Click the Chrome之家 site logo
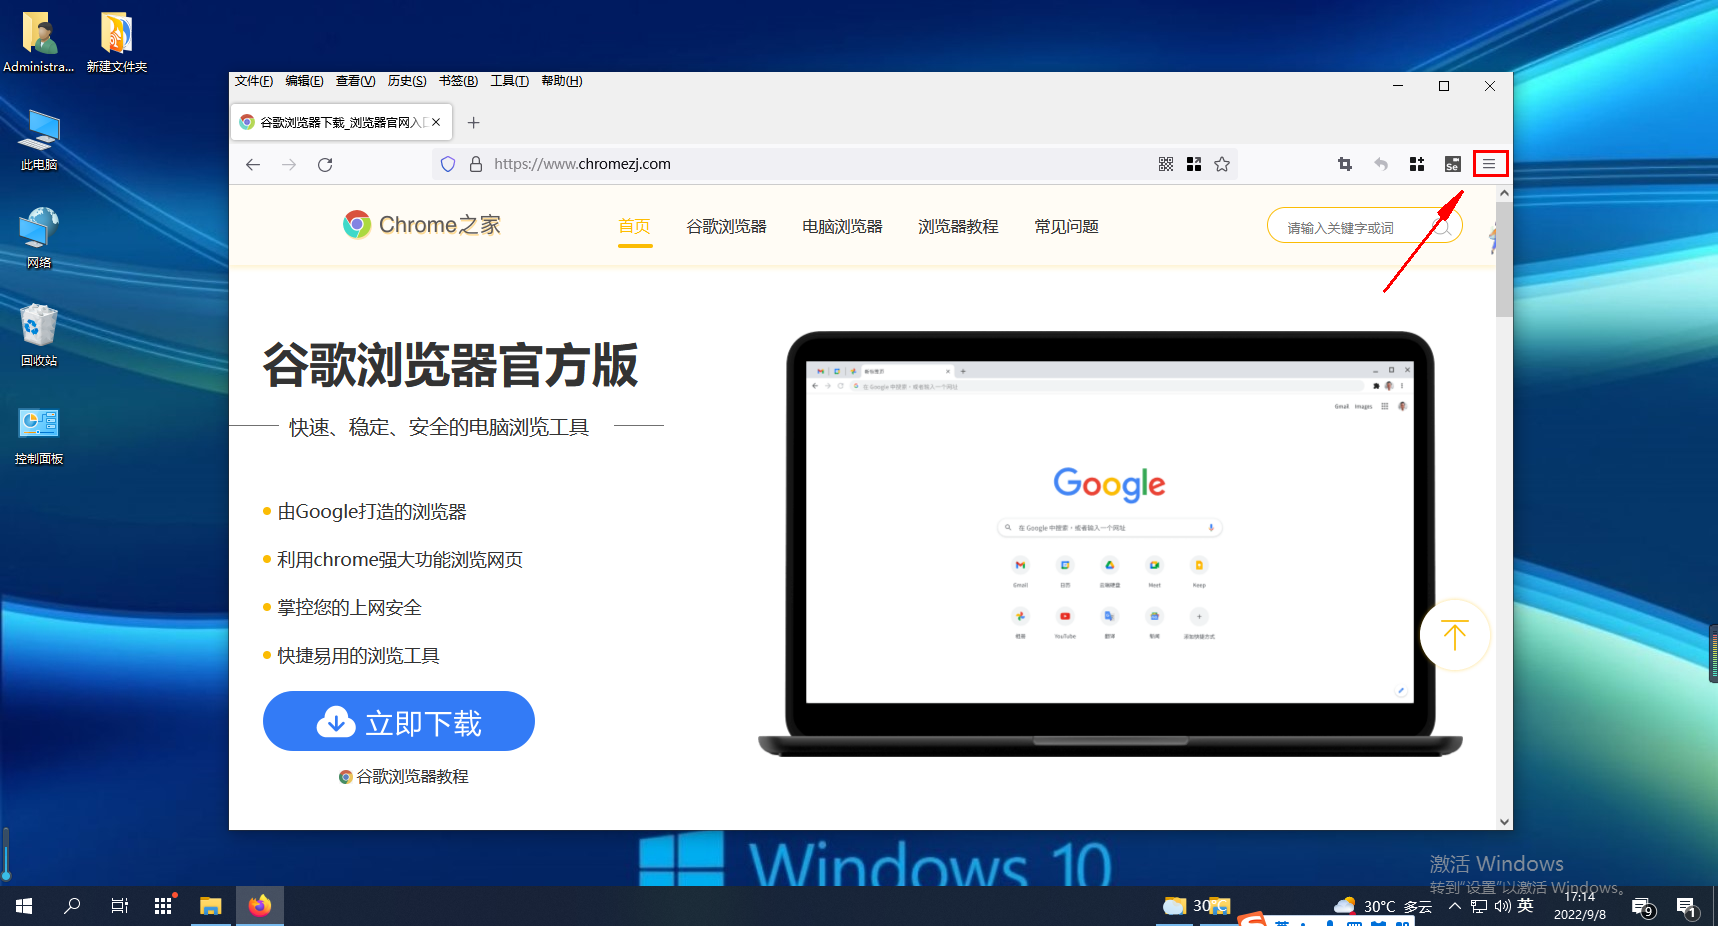The height and width of the screenshot is (926, 1718). click(x=421, y=224)
